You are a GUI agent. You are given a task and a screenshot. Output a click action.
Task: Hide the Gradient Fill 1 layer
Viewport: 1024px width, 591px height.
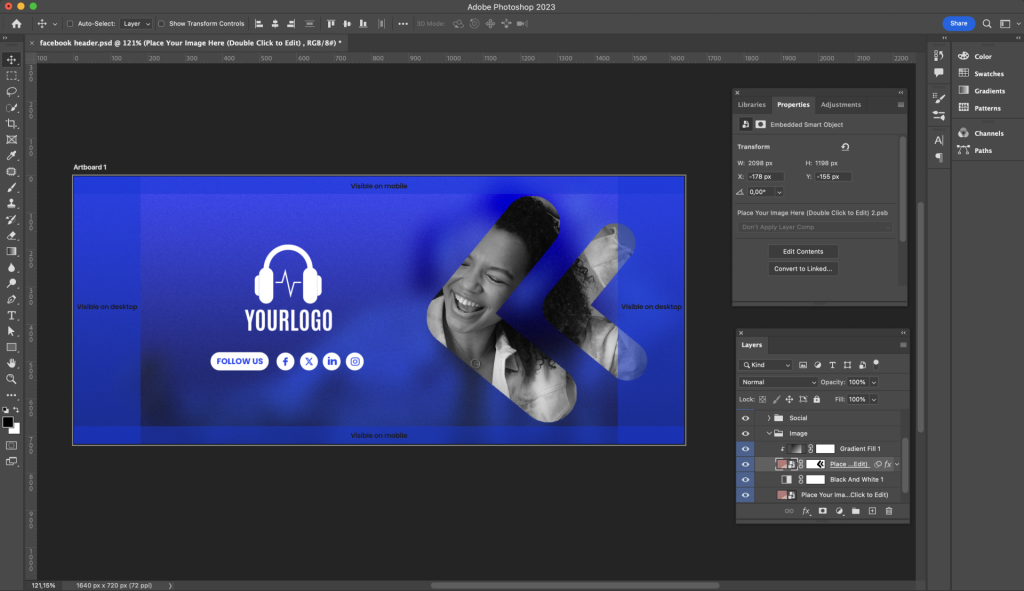click(x=745, y=449)
